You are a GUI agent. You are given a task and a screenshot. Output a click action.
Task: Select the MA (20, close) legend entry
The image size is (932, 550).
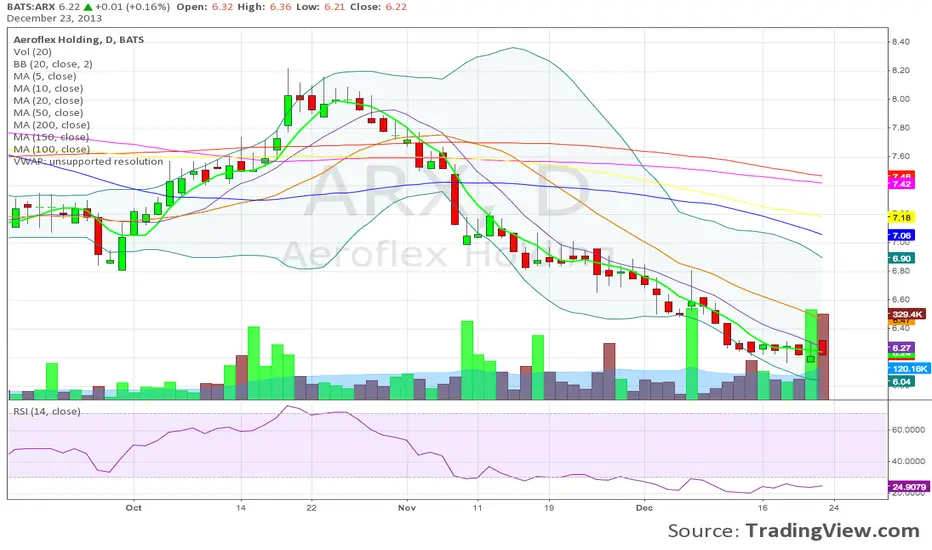(x=48, y=100)
